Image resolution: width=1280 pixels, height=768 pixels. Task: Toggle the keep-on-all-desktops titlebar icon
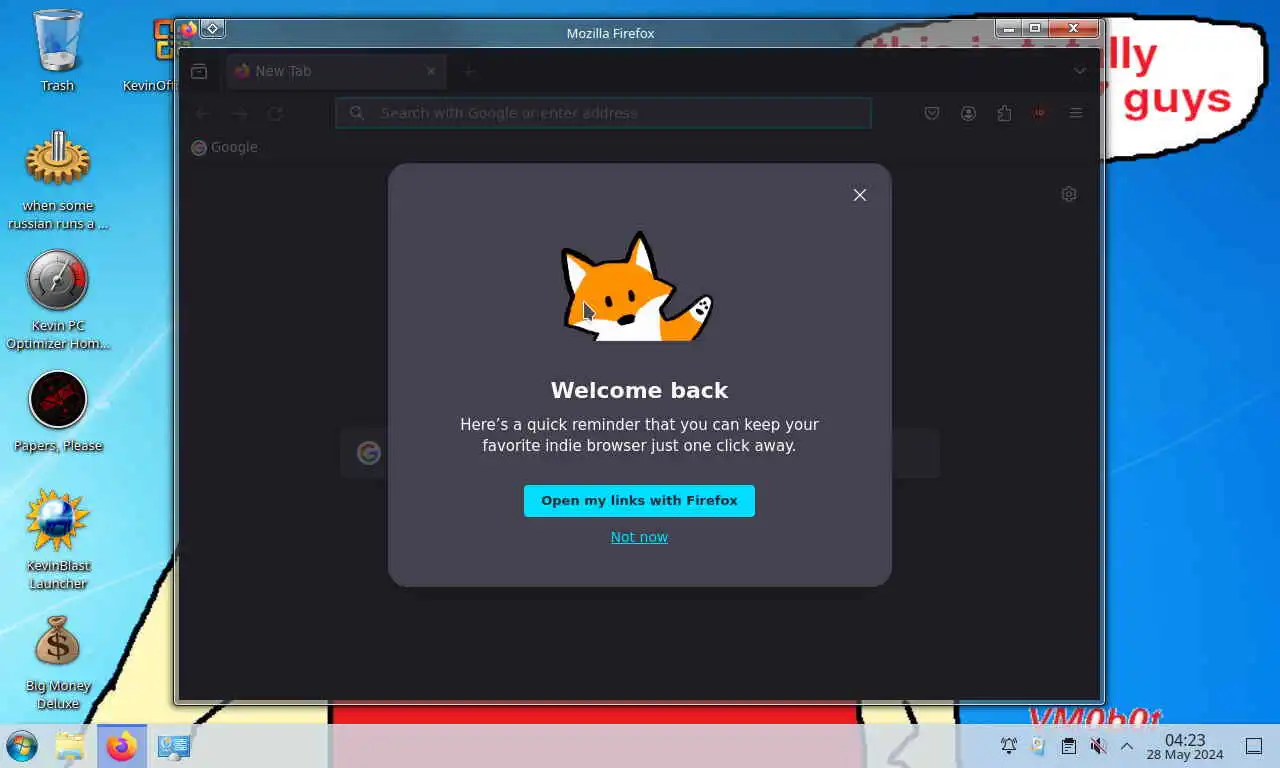click(x=213, y=29)
